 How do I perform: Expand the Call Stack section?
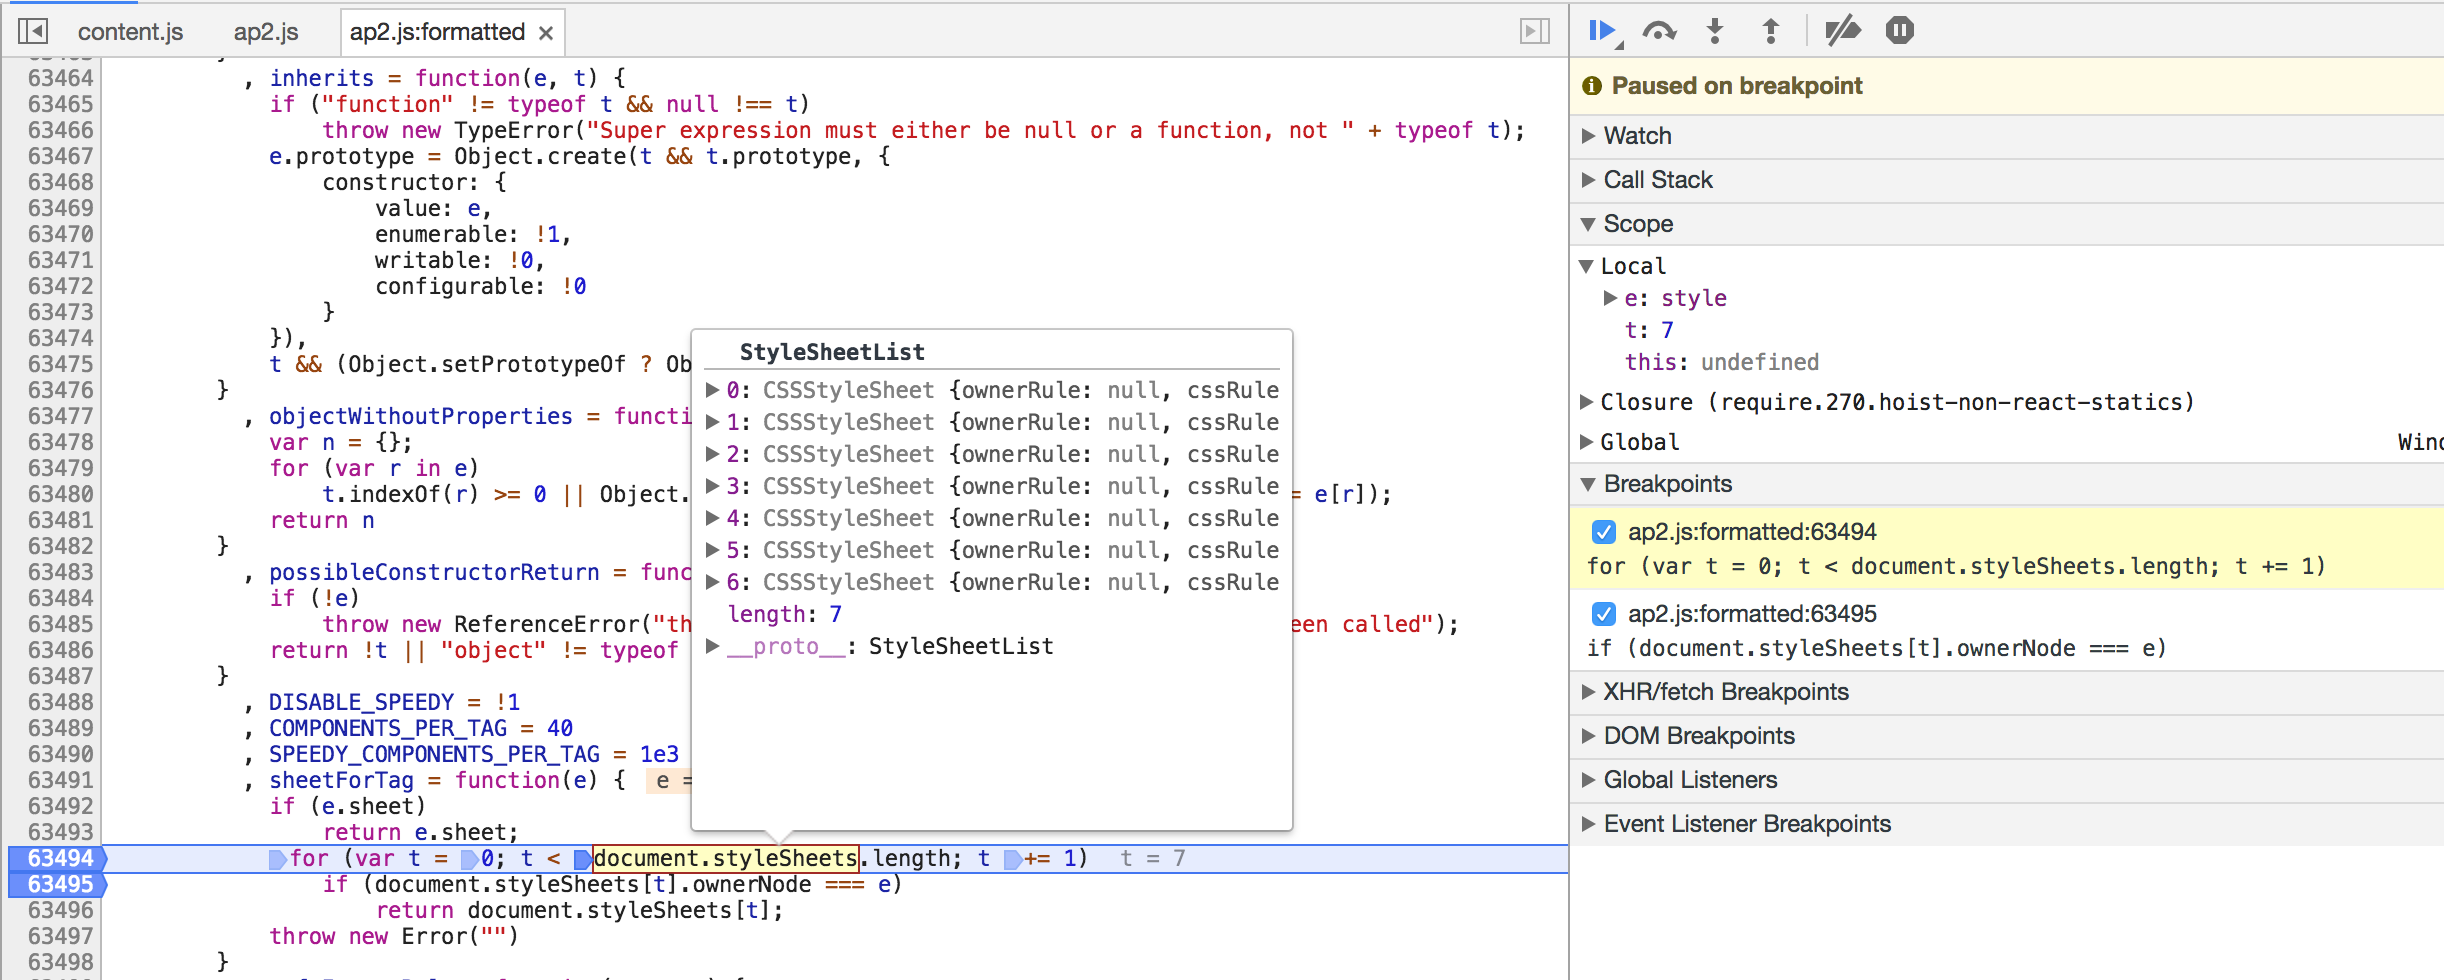click(x=1587, y=180)
